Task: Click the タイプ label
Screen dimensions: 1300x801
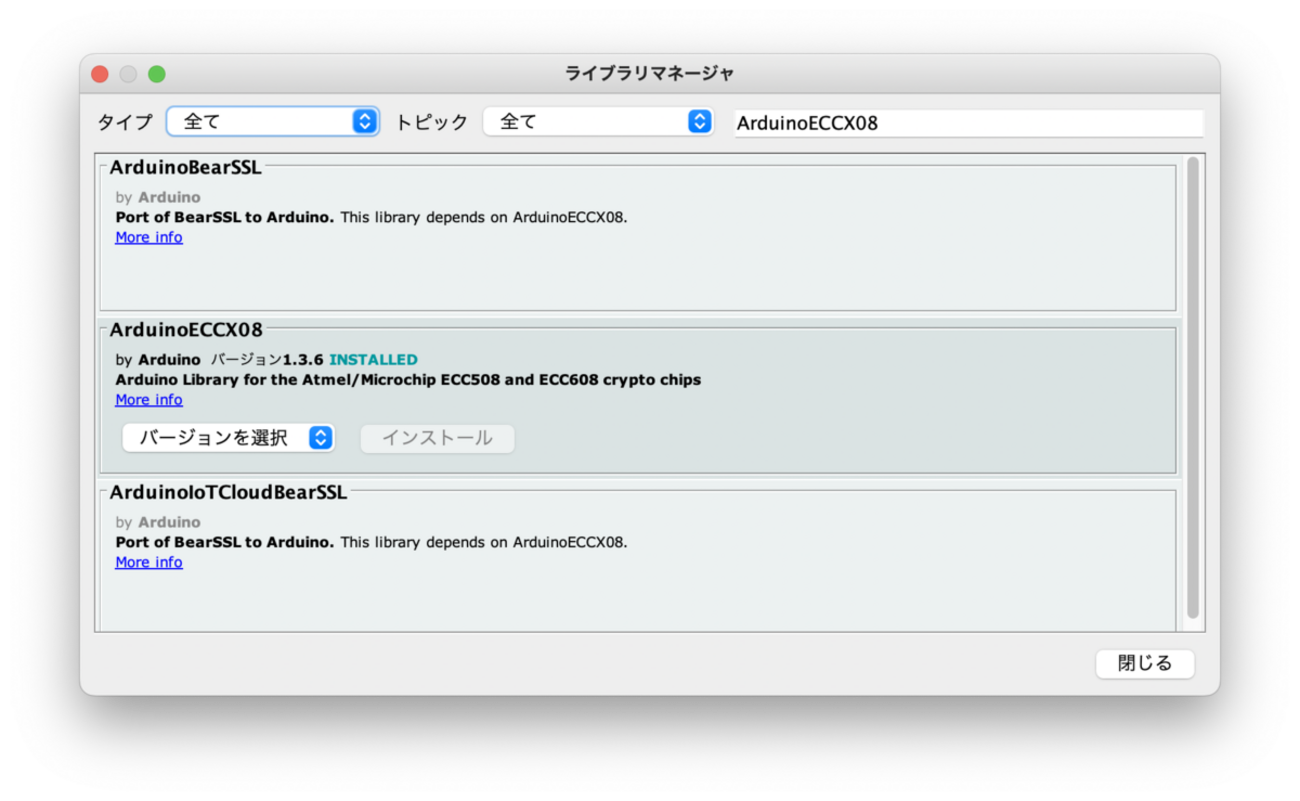Action: pyautogui.click(x=125, y=122)
